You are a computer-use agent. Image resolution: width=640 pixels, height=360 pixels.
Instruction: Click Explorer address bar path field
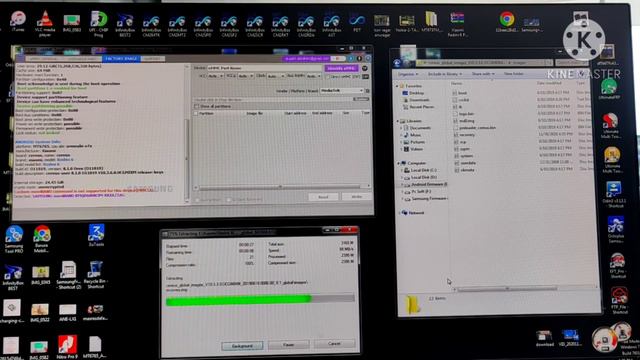coord(483,62)
